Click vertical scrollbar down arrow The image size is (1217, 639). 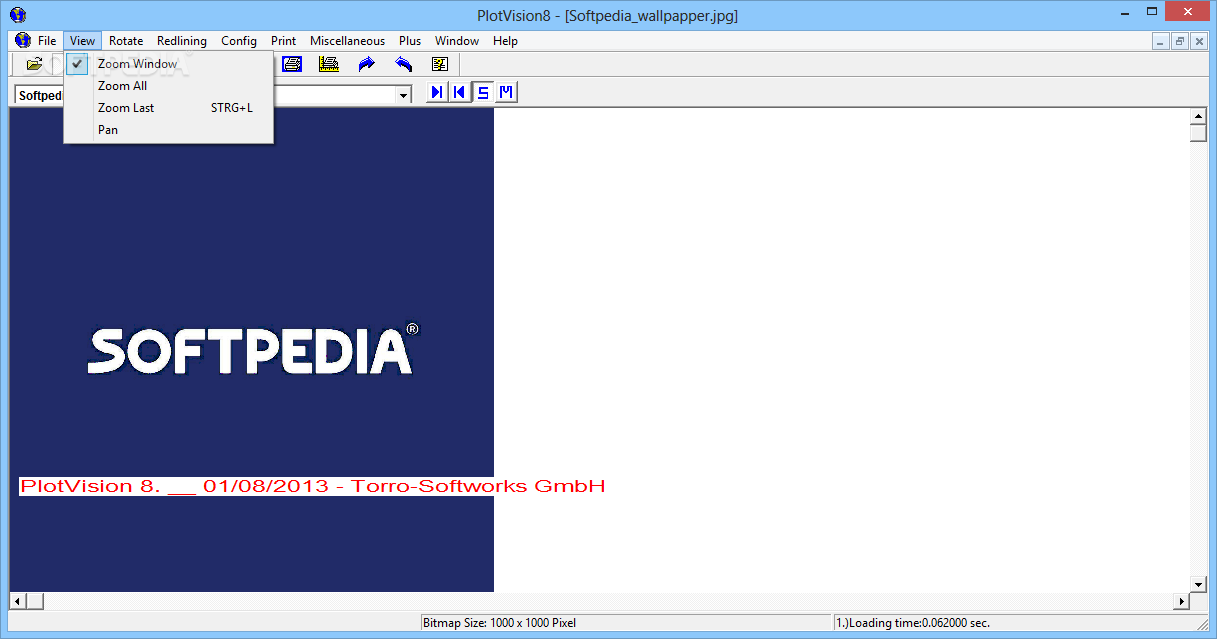click(x=1198, y=584)
